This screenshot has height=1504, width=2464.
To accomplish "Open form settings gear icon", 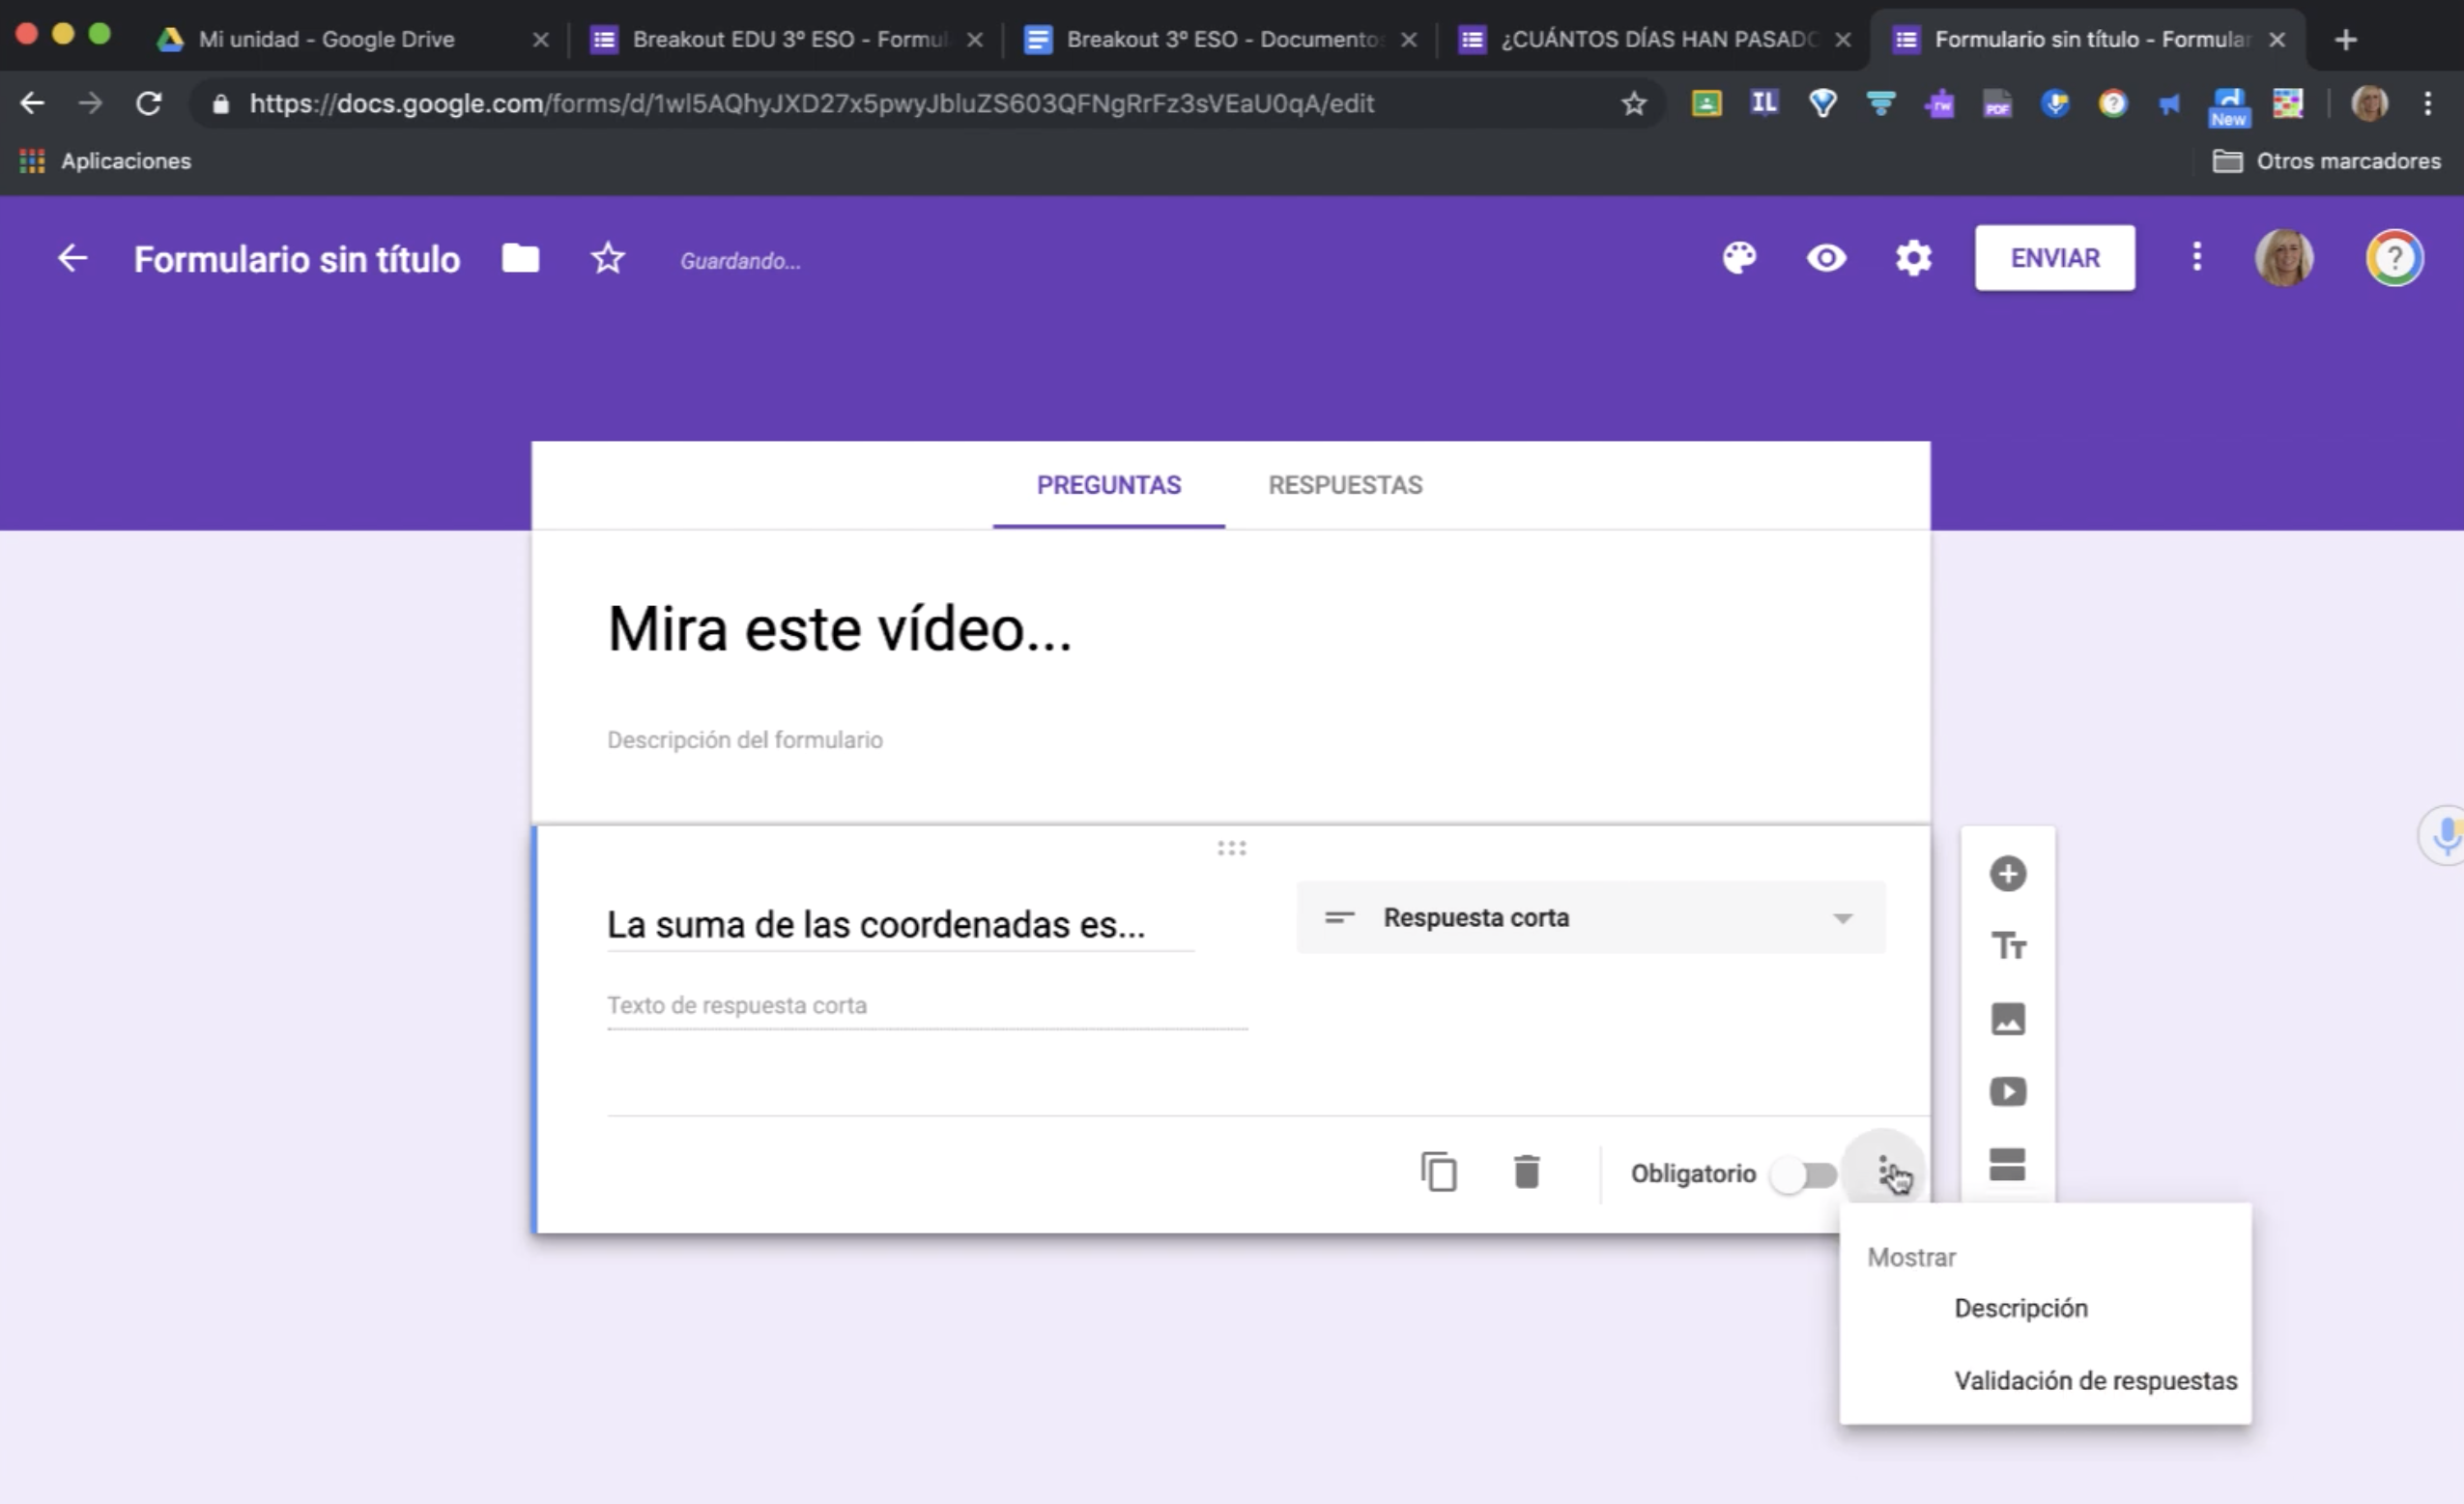I will pos(1913,258).
